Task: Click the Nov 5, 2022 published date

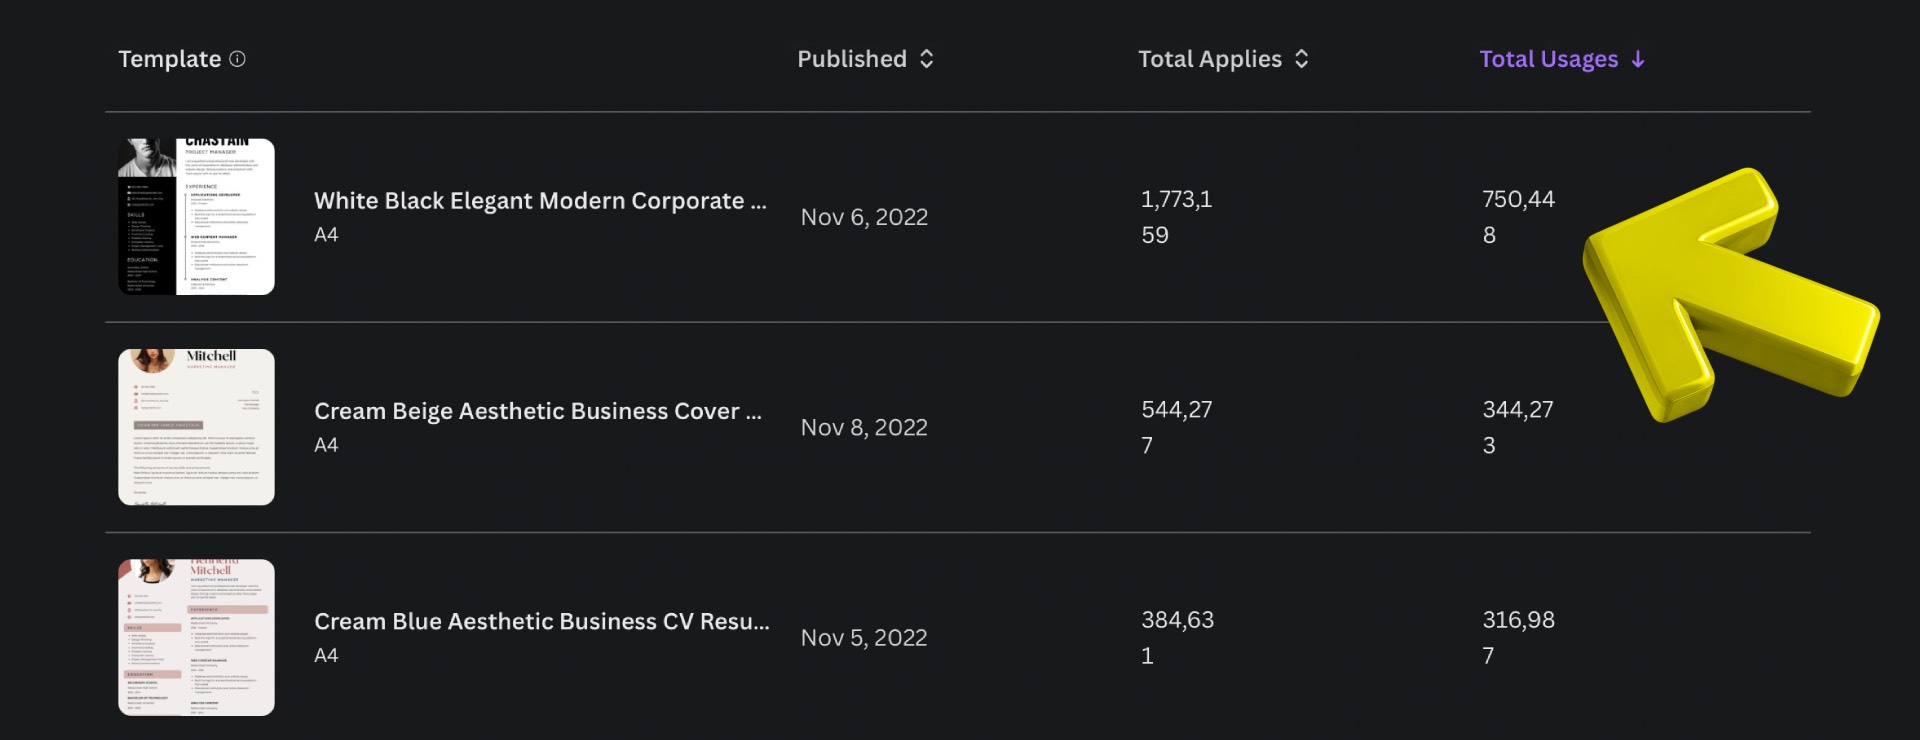Action: coord(864,637)
